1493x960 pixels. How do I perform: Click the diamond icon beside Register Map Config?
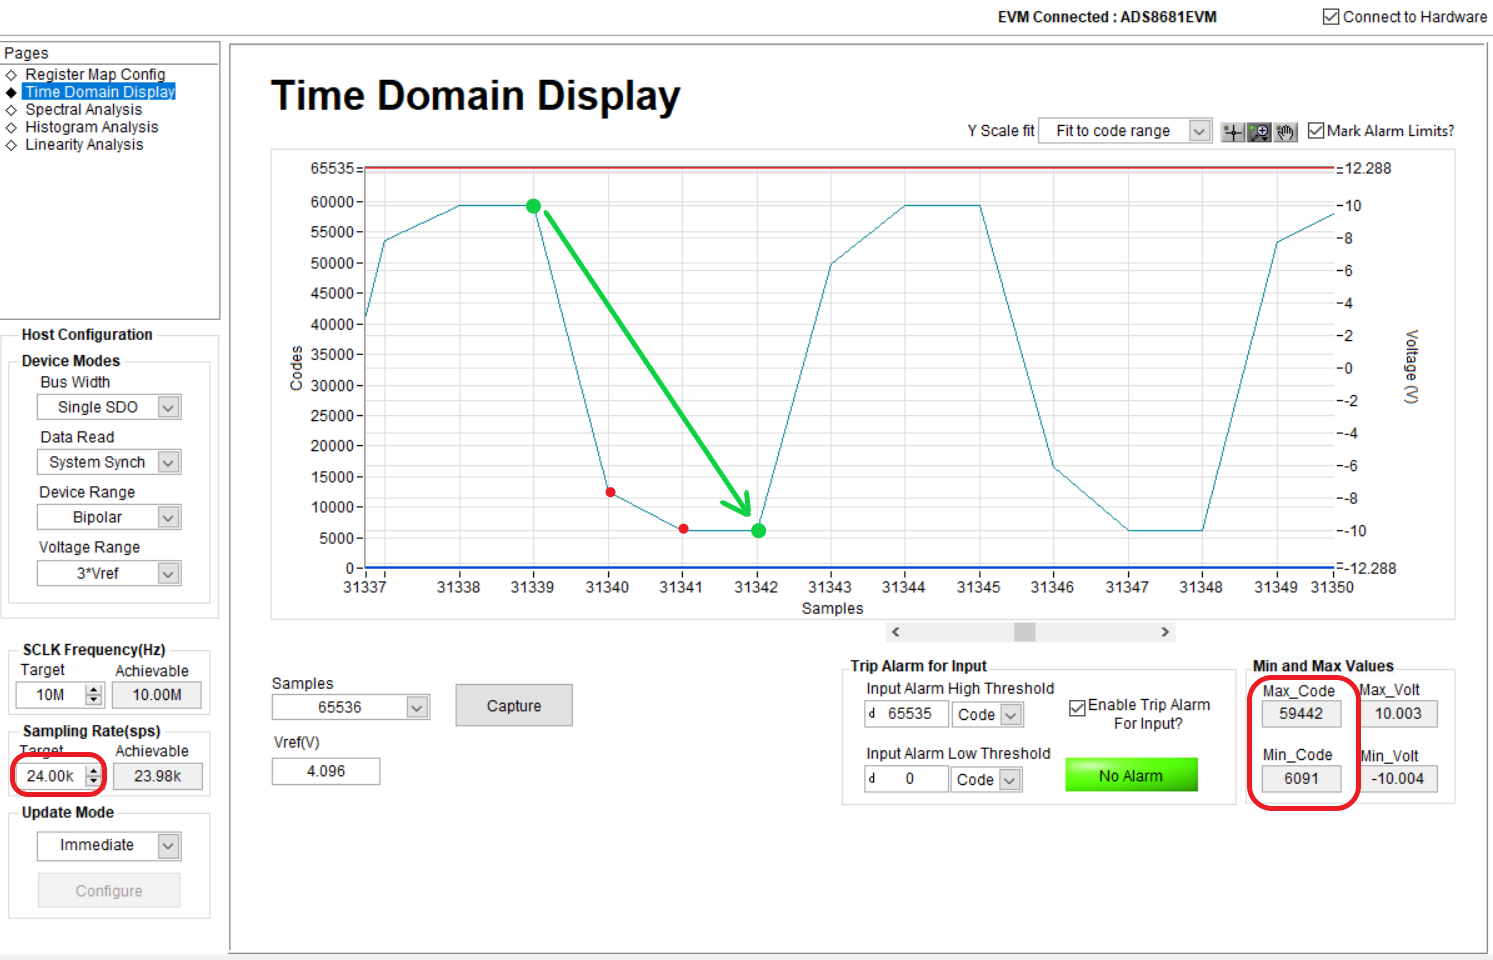[x=13, y=73]
